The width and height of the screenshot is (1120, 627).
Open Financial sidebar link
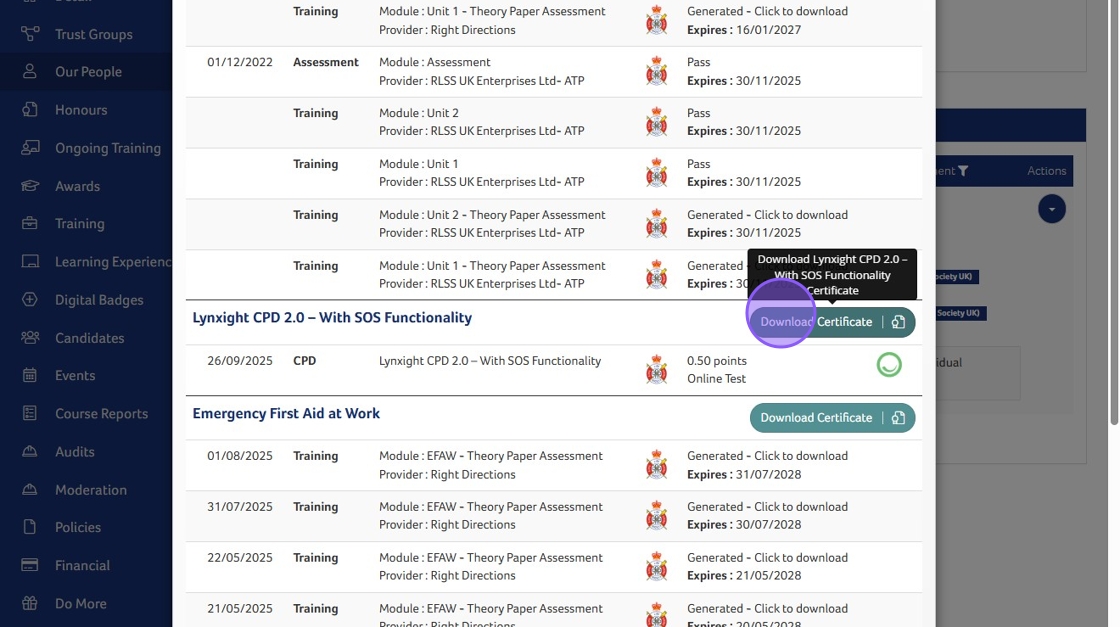[82, 566]
